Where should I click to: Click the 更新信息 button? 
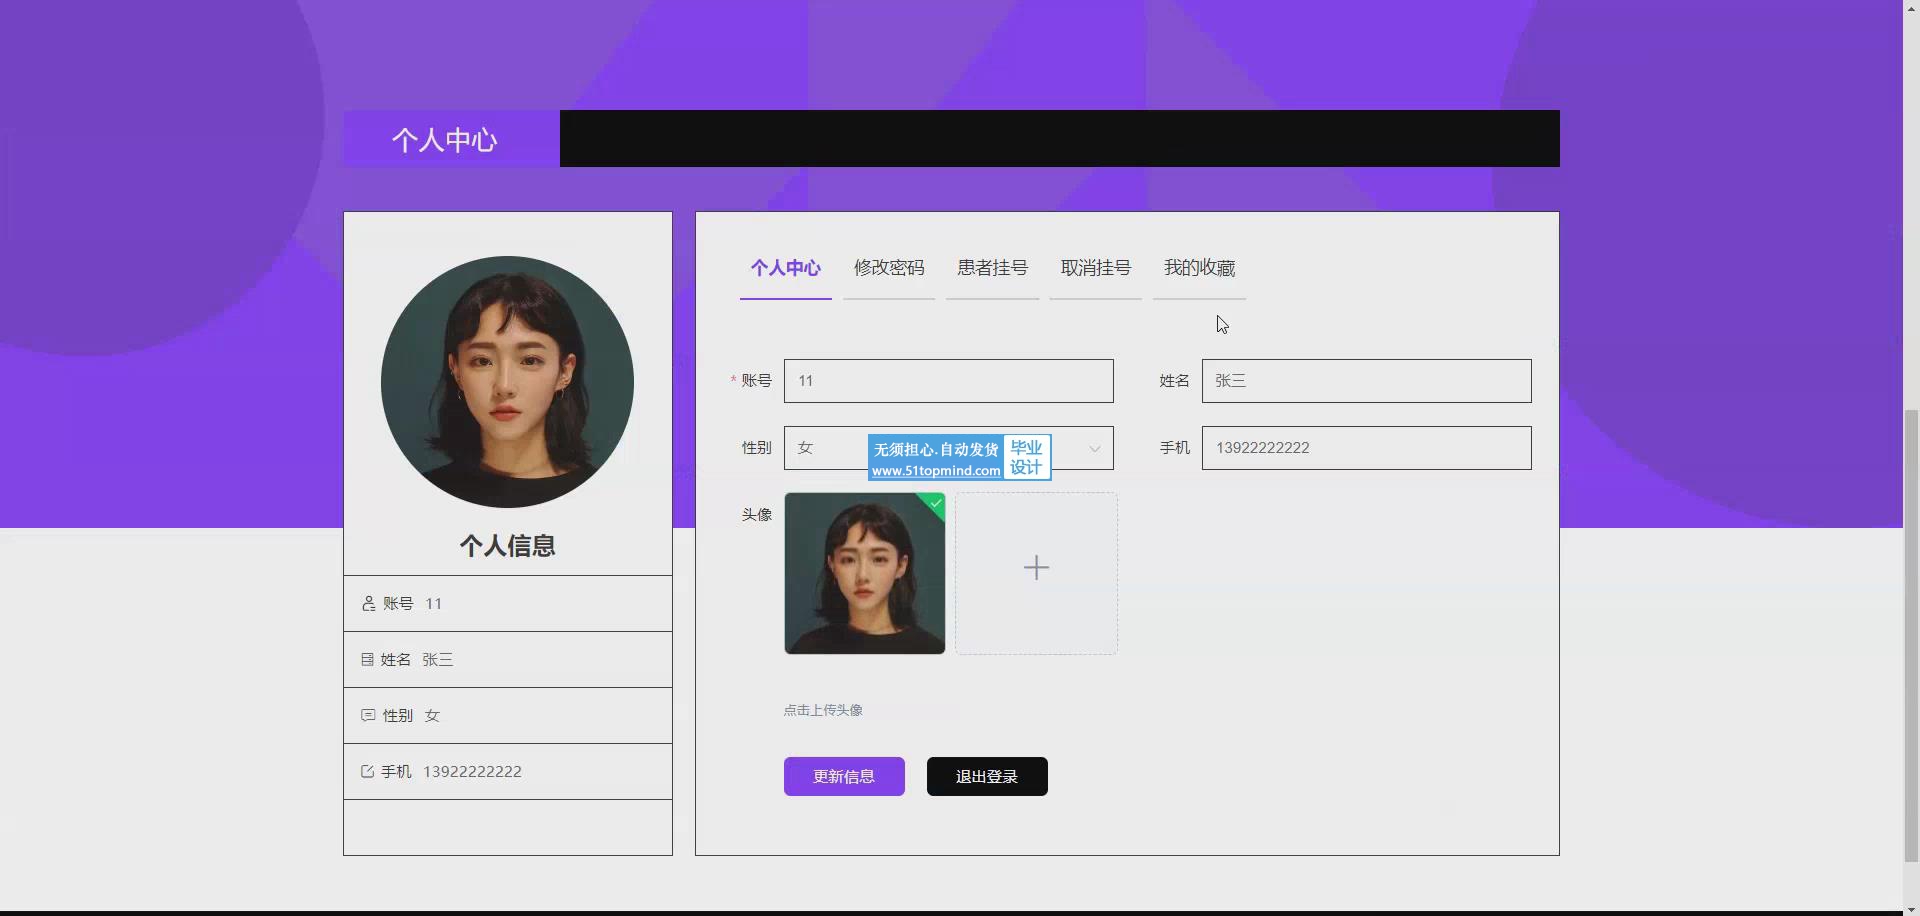pyautogui.click(x=844, y=776)
